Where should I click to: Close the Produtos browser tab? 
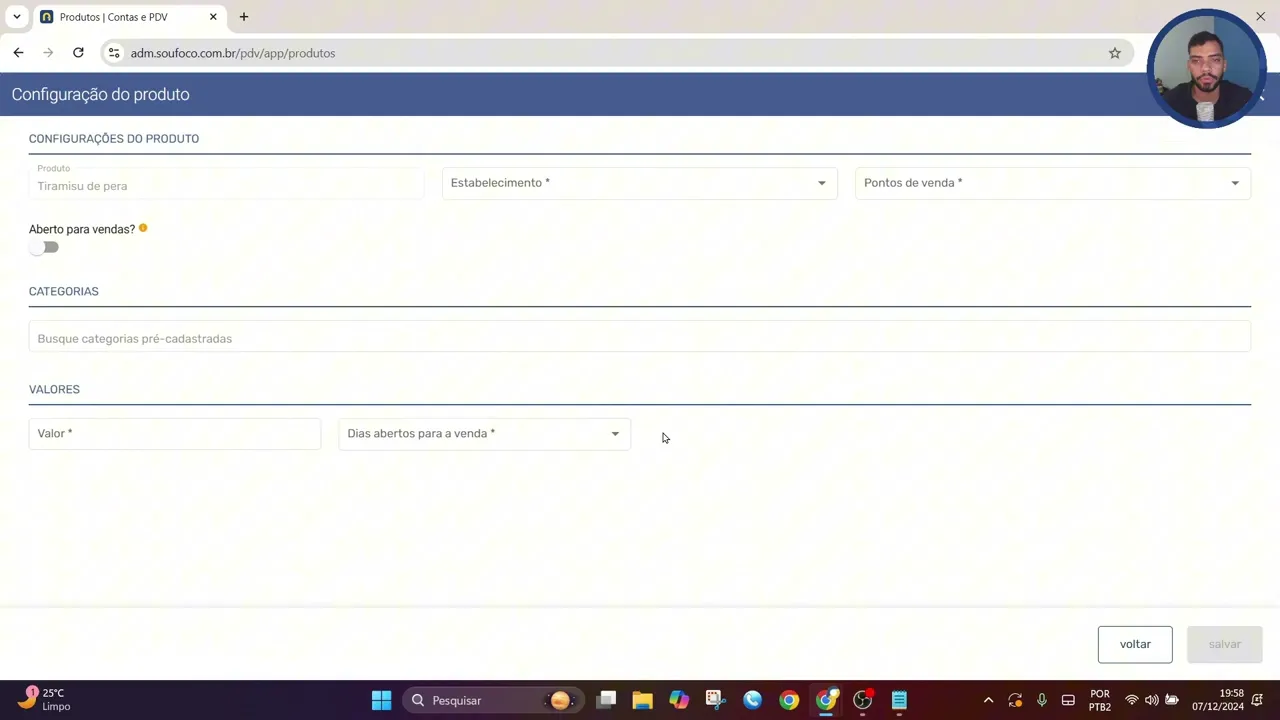[x=212, y=17]
